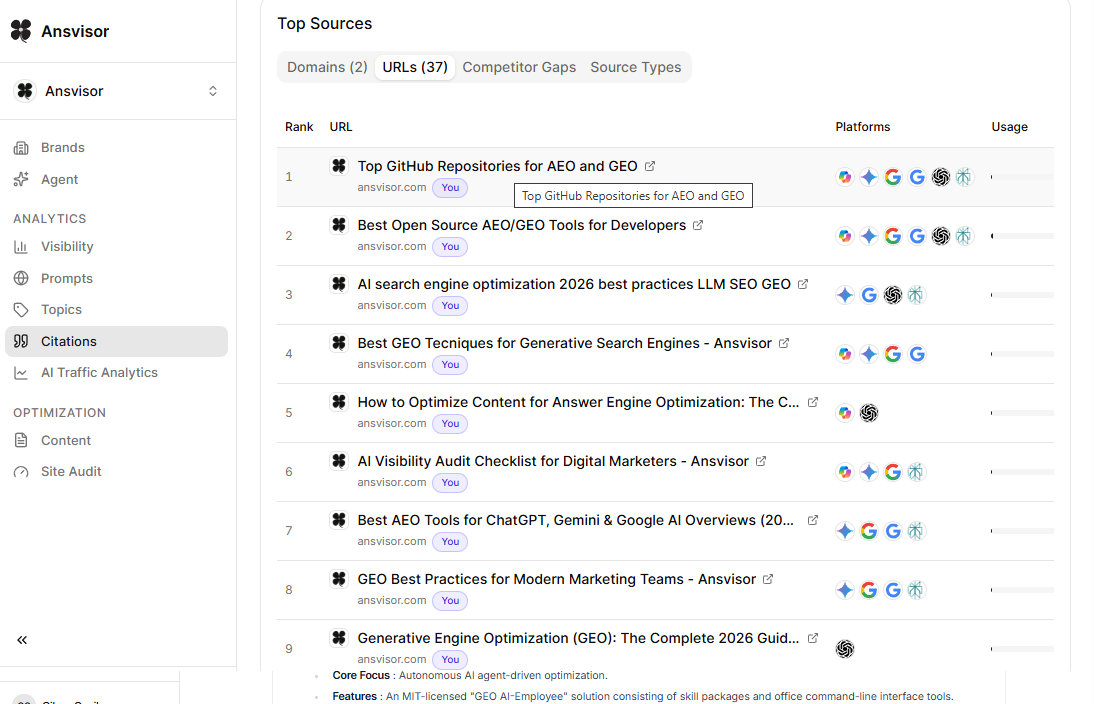Viewport: 1094px width, 704px height.
Task: Click the Usage column header
Action: click(x=1010, y=127)
